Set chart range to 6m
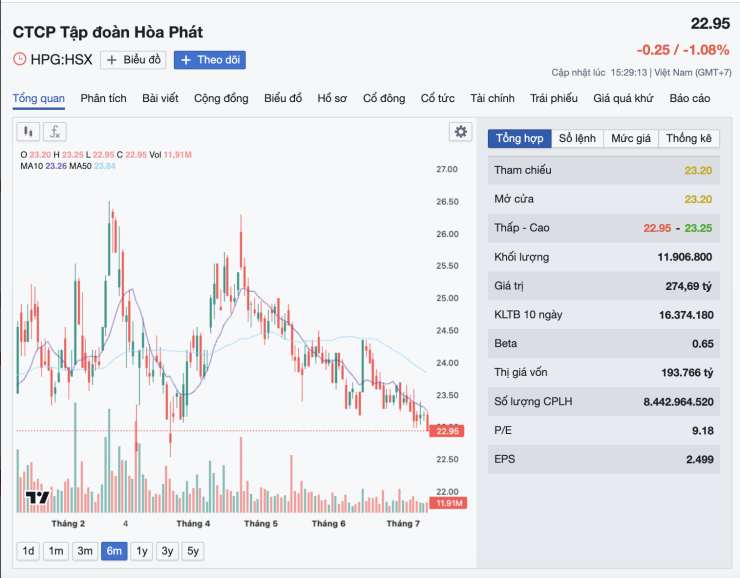 114,551
